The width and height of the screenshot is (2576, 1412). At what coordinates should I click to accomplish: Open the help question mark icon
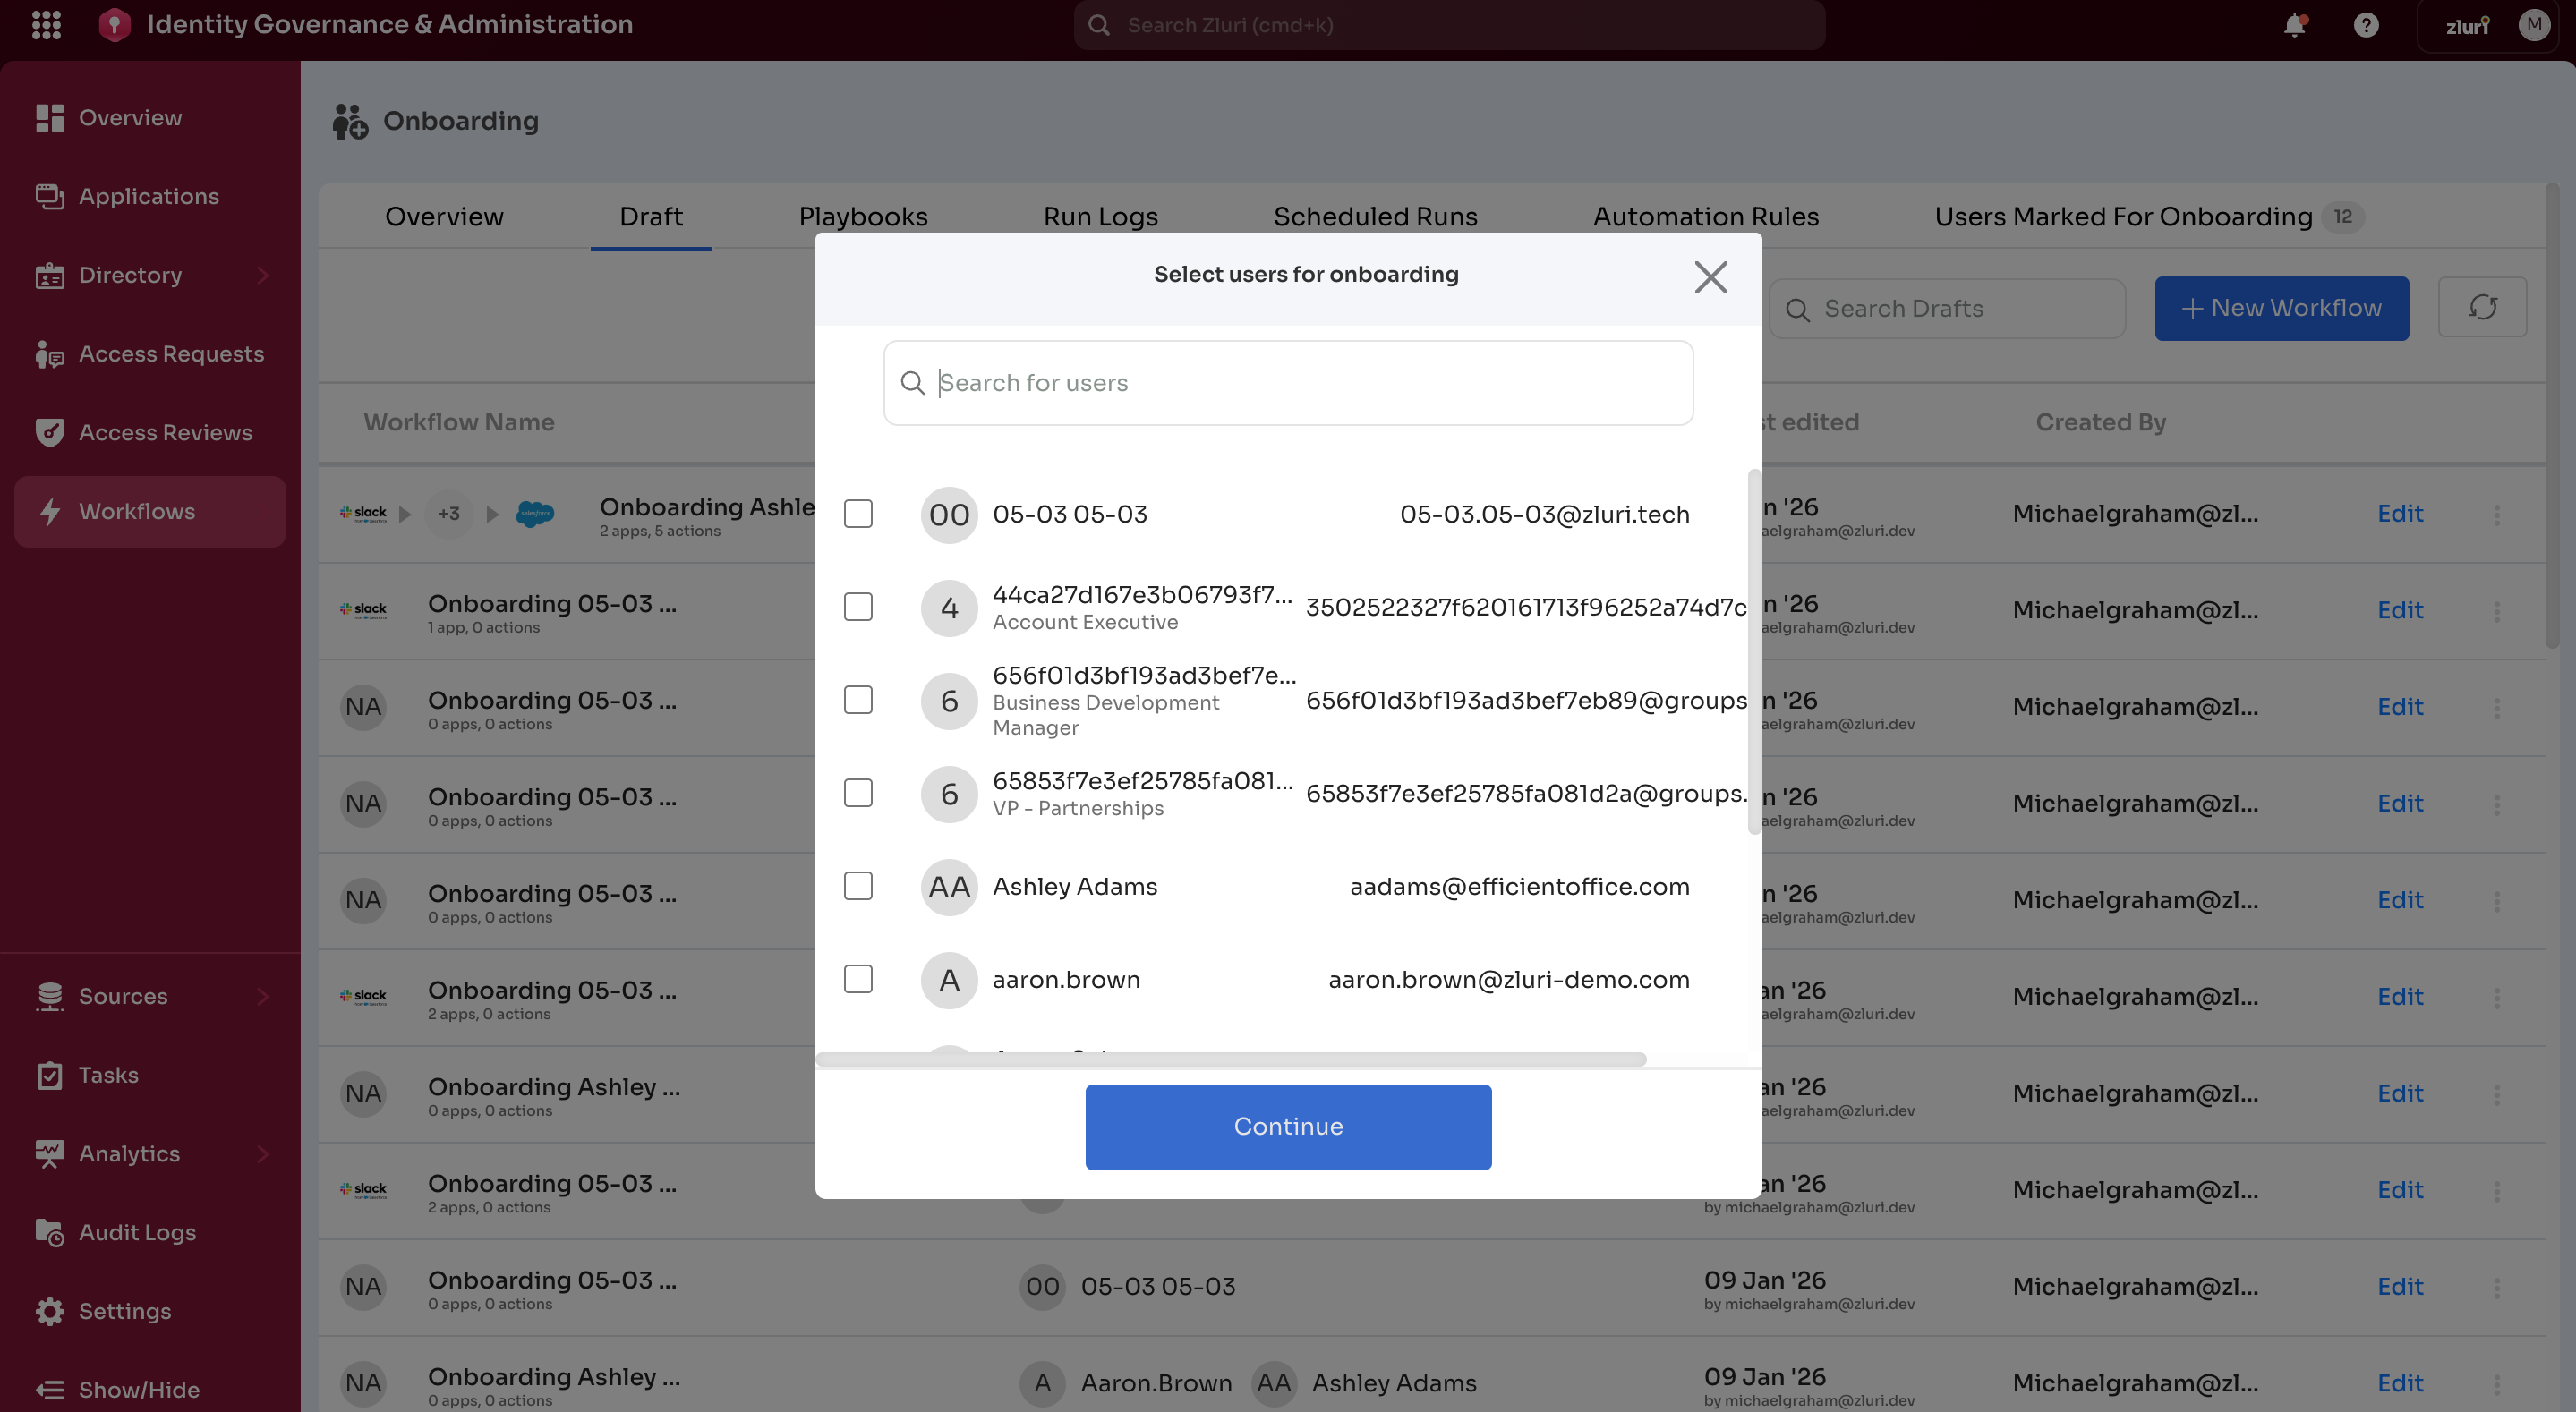click(2365, 25)
